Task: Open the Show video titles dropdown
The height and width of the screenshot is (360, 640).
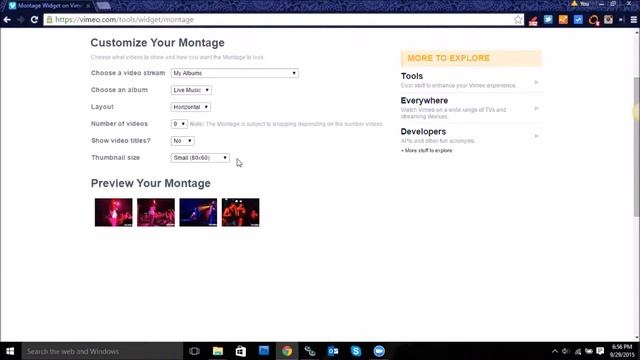Action: (182, 141)
